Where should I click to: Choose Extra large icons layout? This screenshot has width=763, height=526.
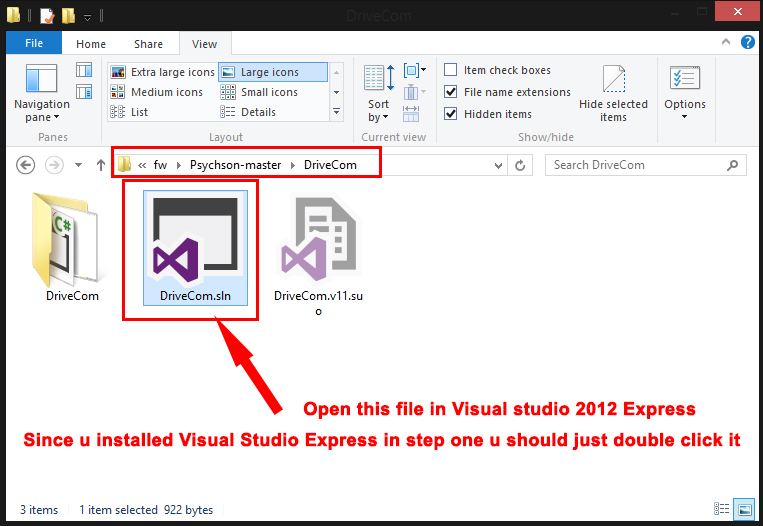pos(163,72)
